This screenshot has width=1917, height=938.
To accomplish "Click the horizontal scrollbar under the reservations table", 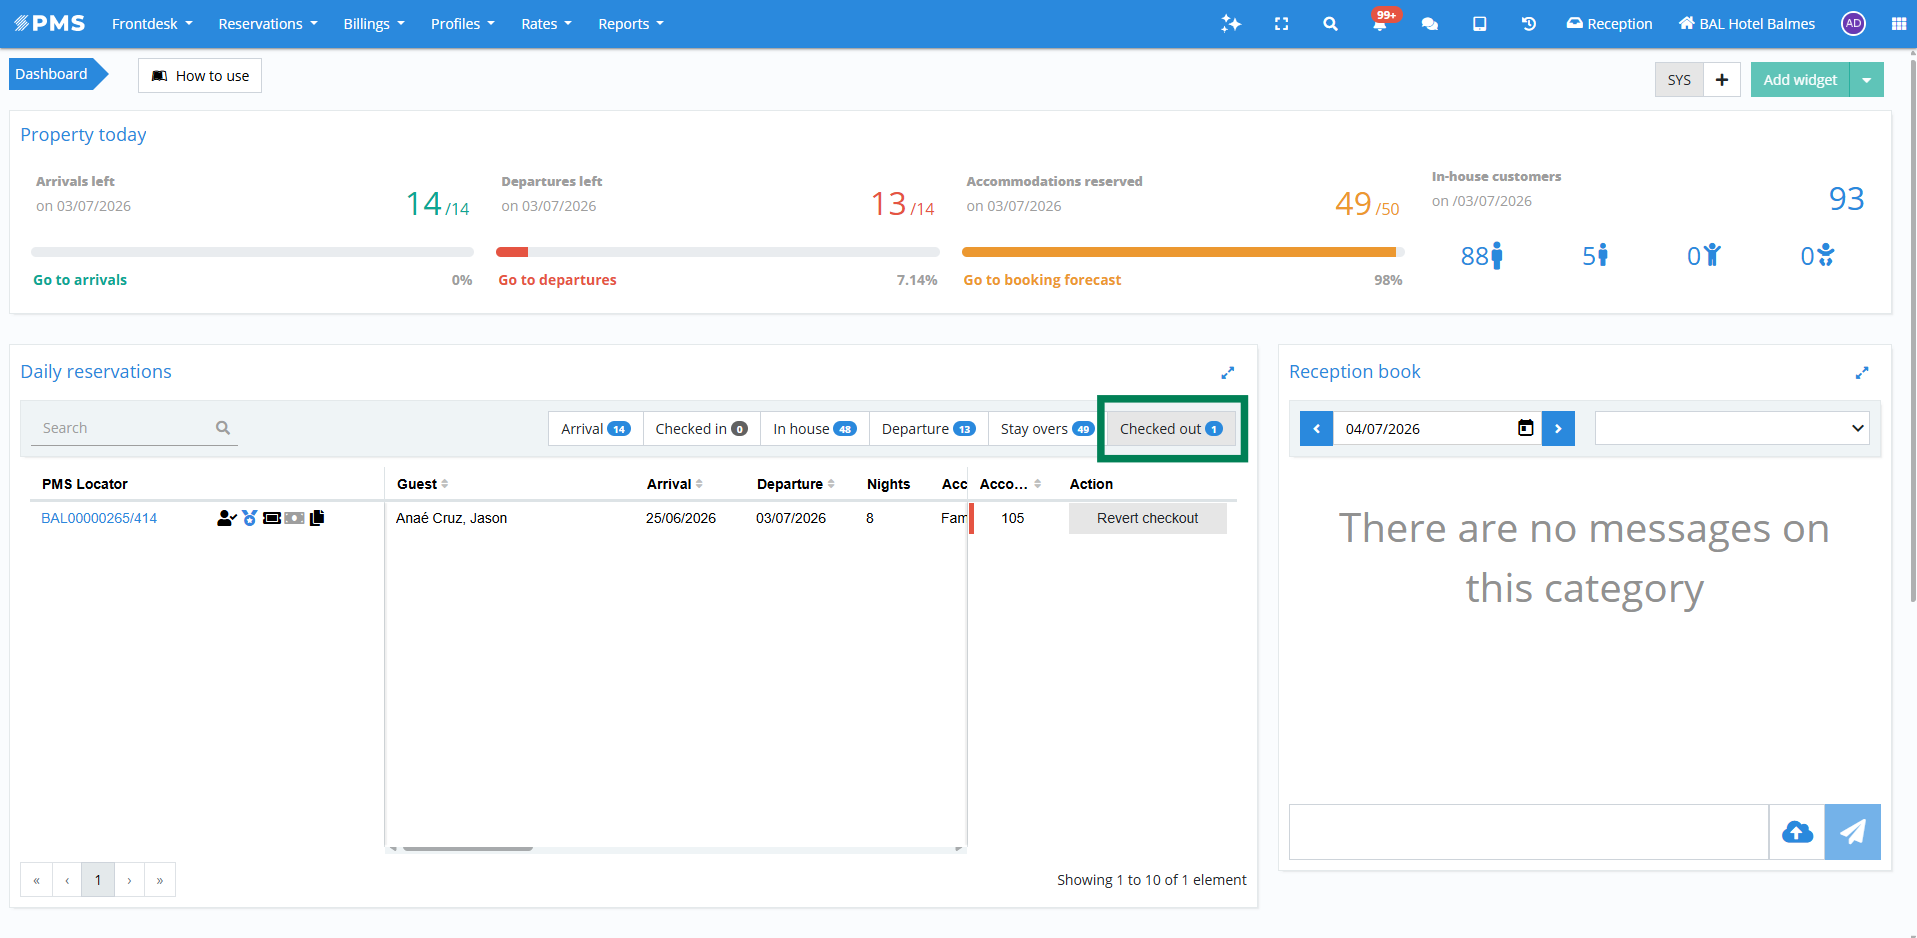I will coord(468,848).
